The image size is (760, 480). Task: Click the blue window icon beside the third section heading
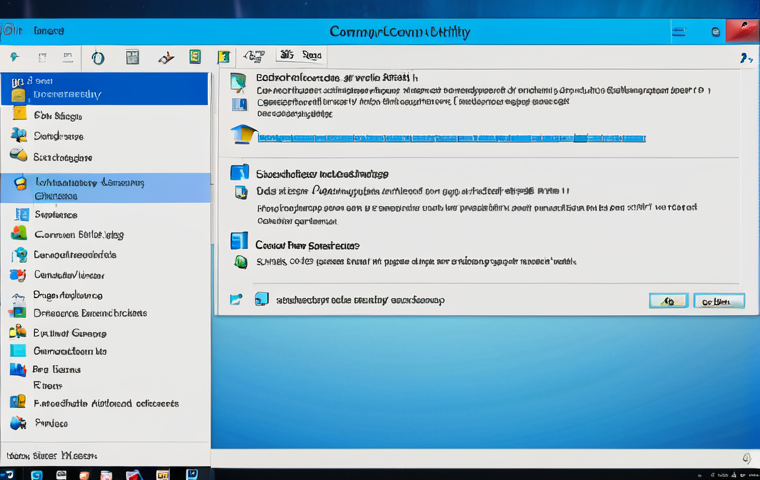[x=239, y=241]
